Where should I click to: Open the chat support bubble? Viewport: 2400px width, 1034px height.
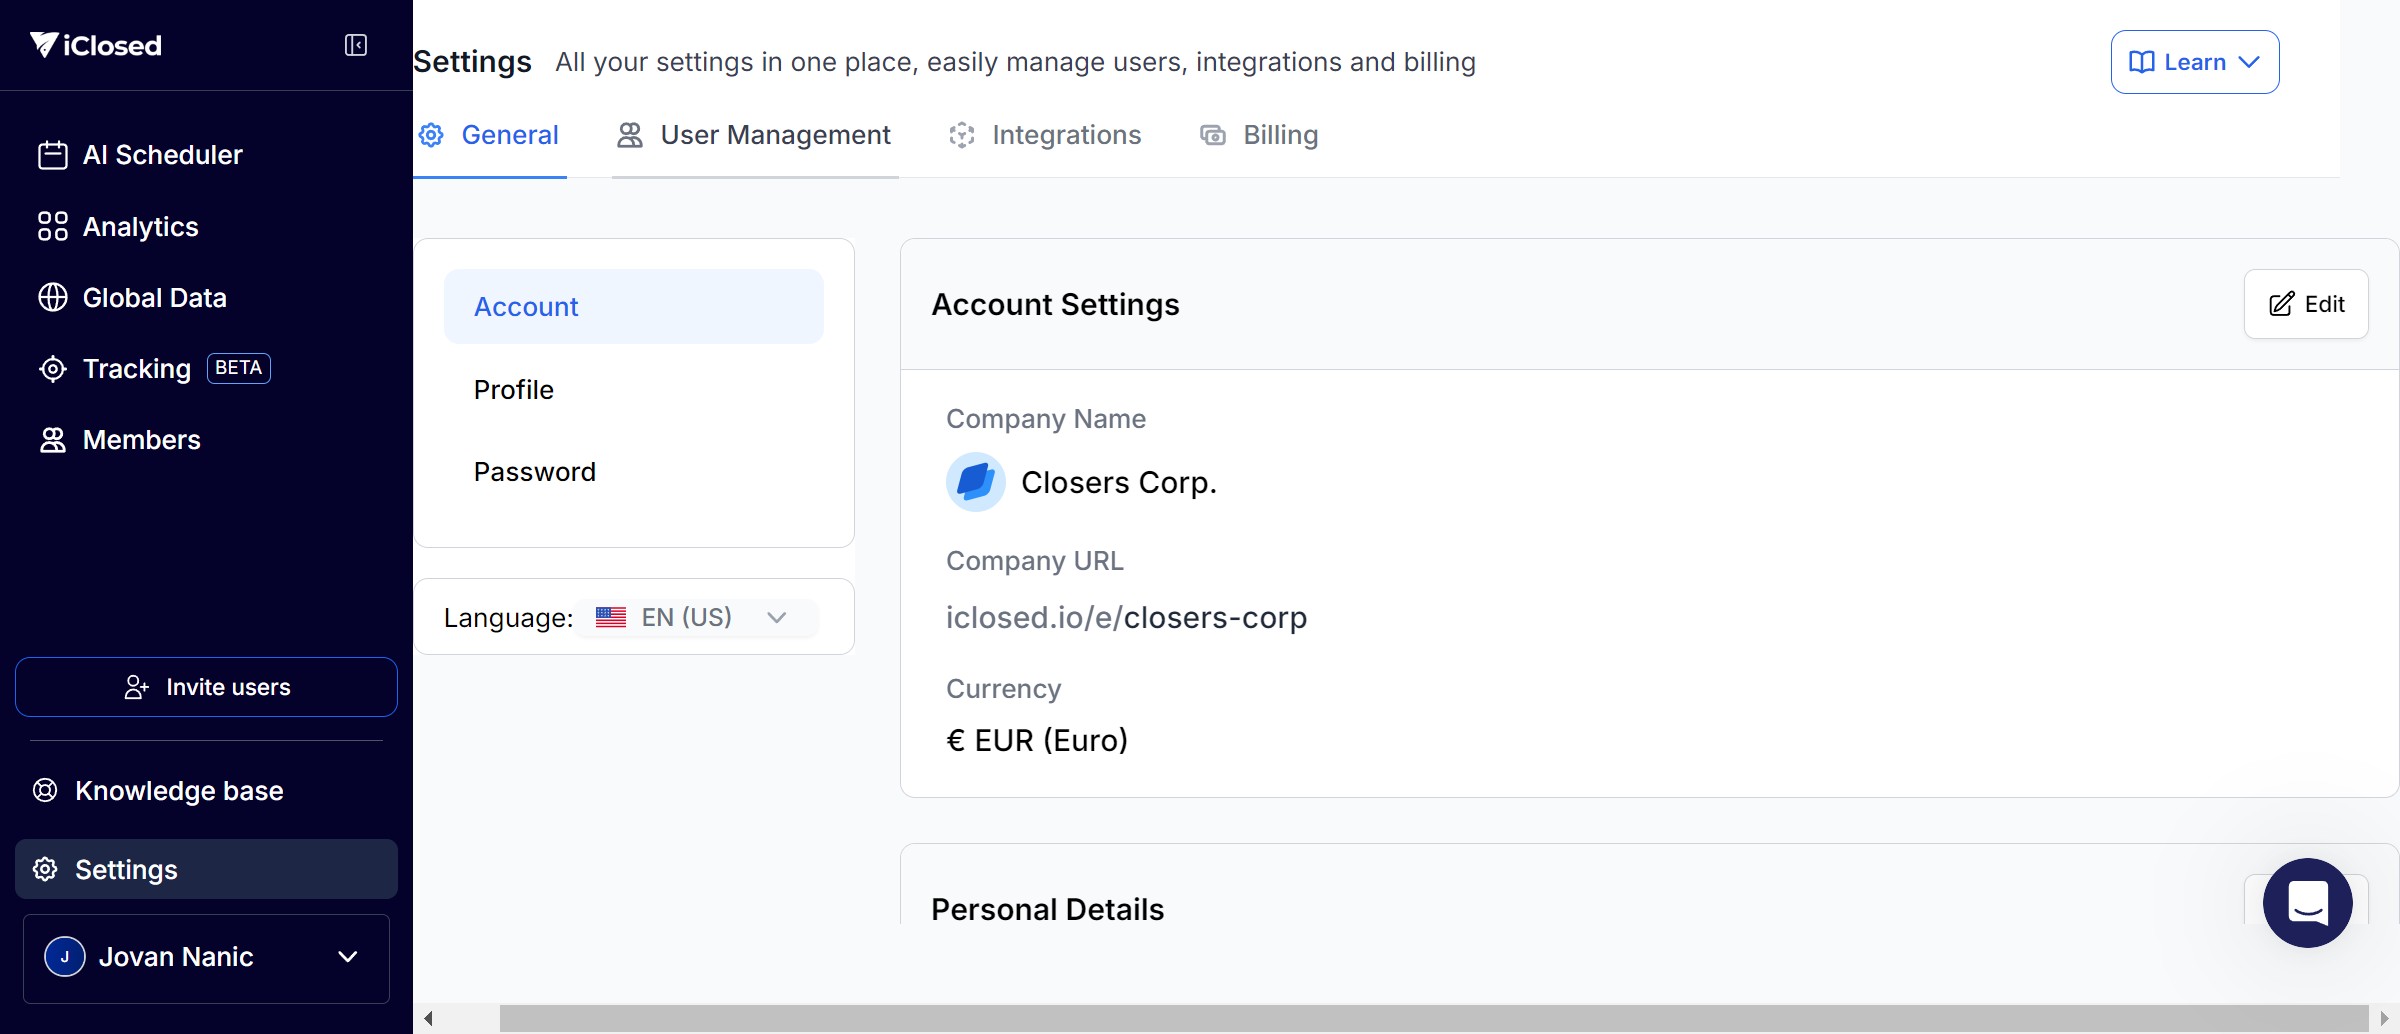[2307, 902]
